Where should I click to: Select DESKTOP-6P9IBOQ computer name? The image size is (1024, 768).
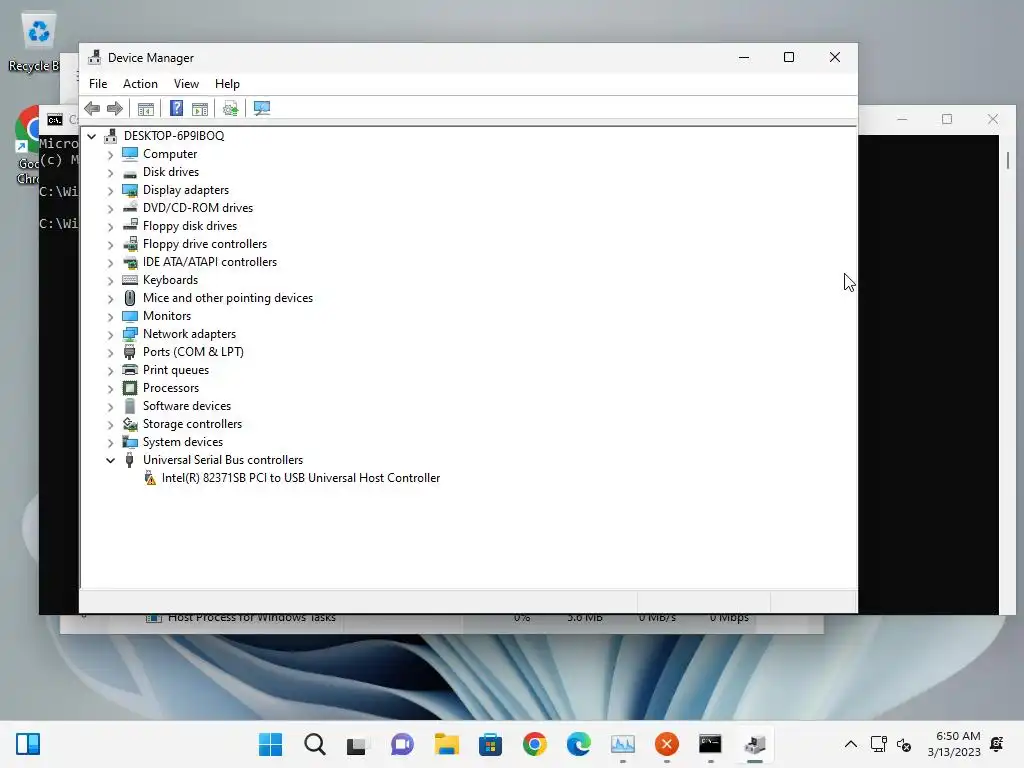tap(174, 136)
